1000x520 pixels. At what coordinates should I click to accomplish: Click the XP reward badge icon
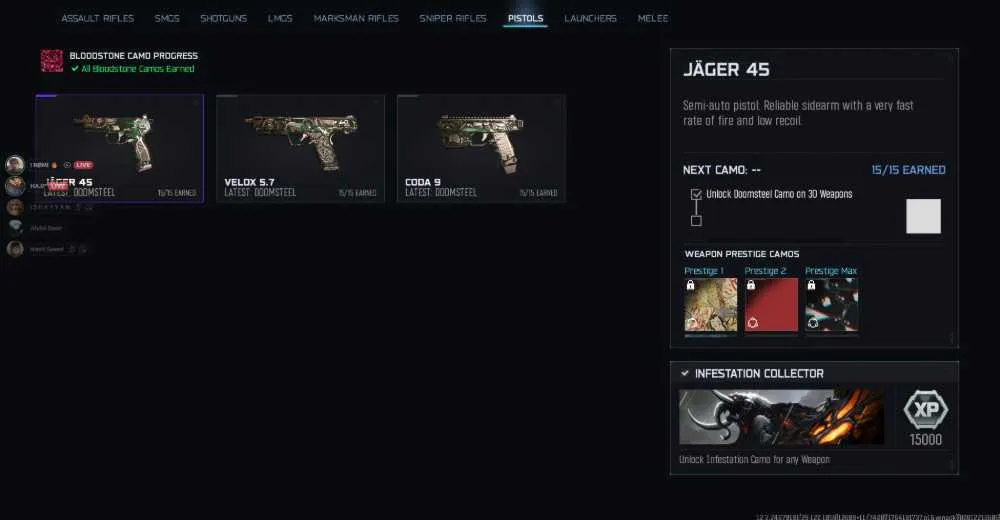(x=925, y=410)
